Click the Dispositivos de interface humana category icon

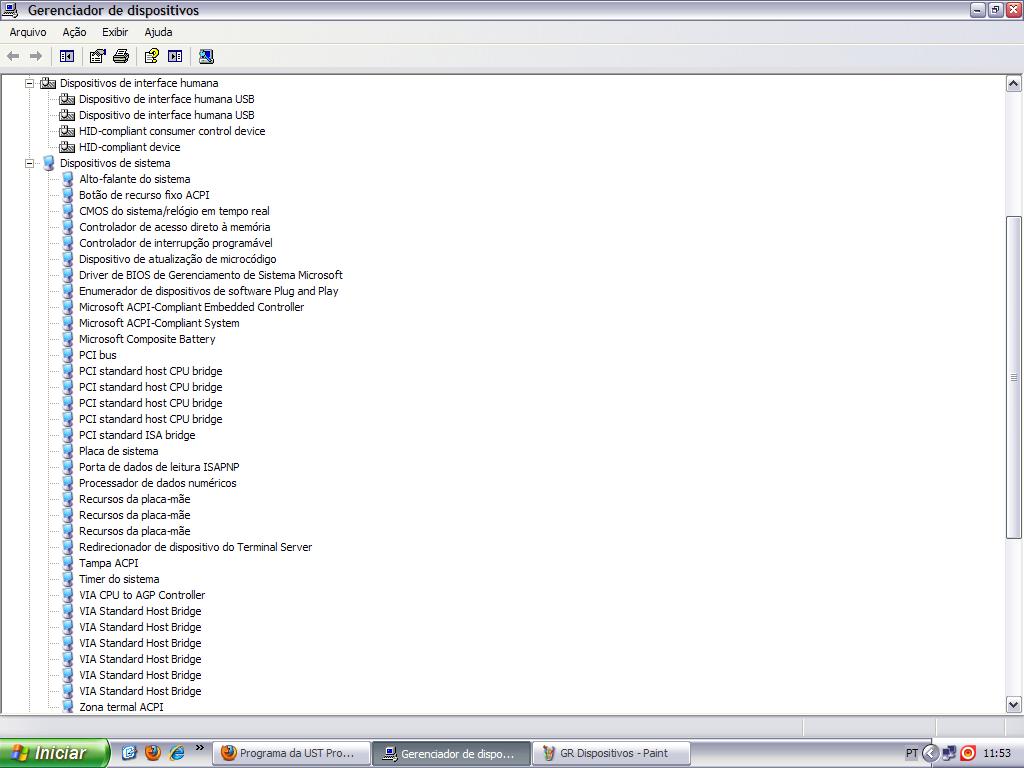pos(48,84)
